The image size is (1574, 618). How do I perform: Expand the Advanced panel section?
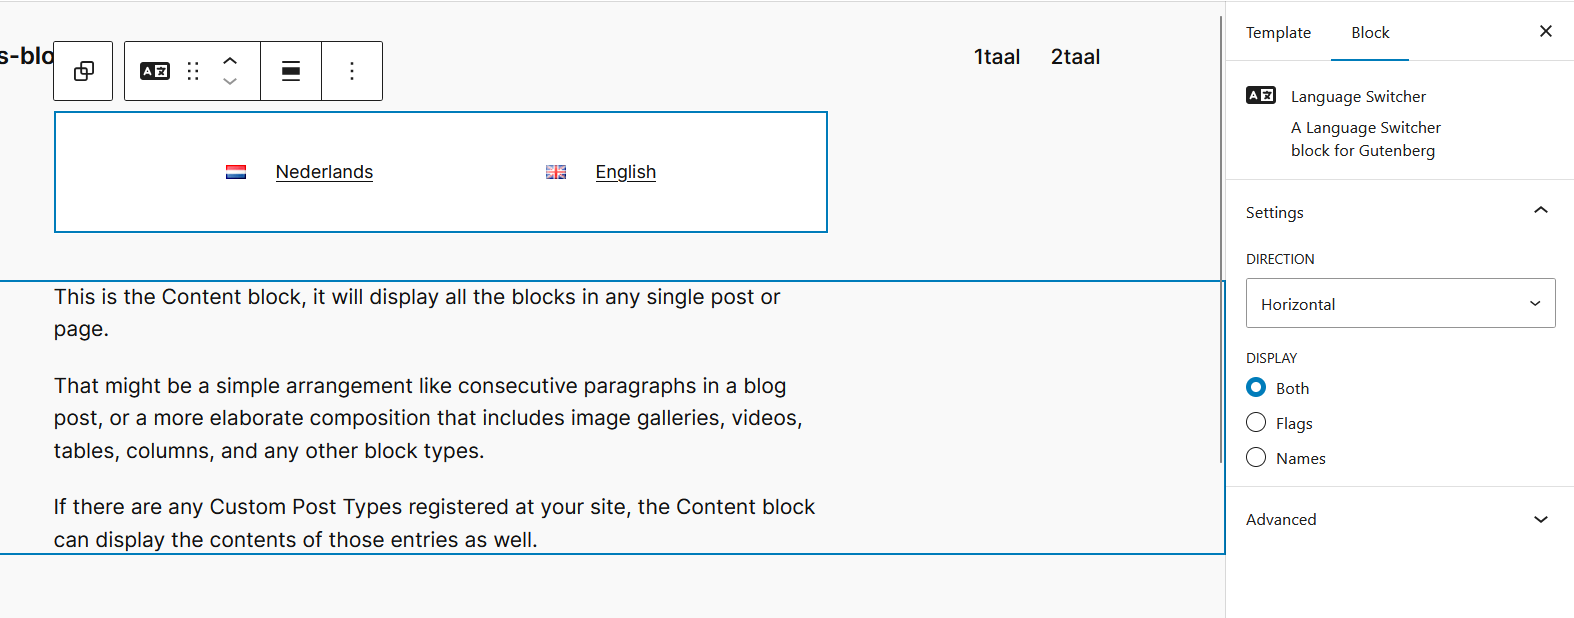coord(1540,520)
